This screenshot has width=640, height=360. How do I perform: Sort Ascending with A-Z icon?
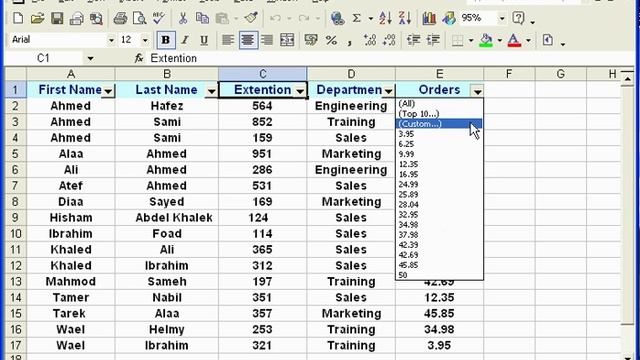[x=384, y=18]
